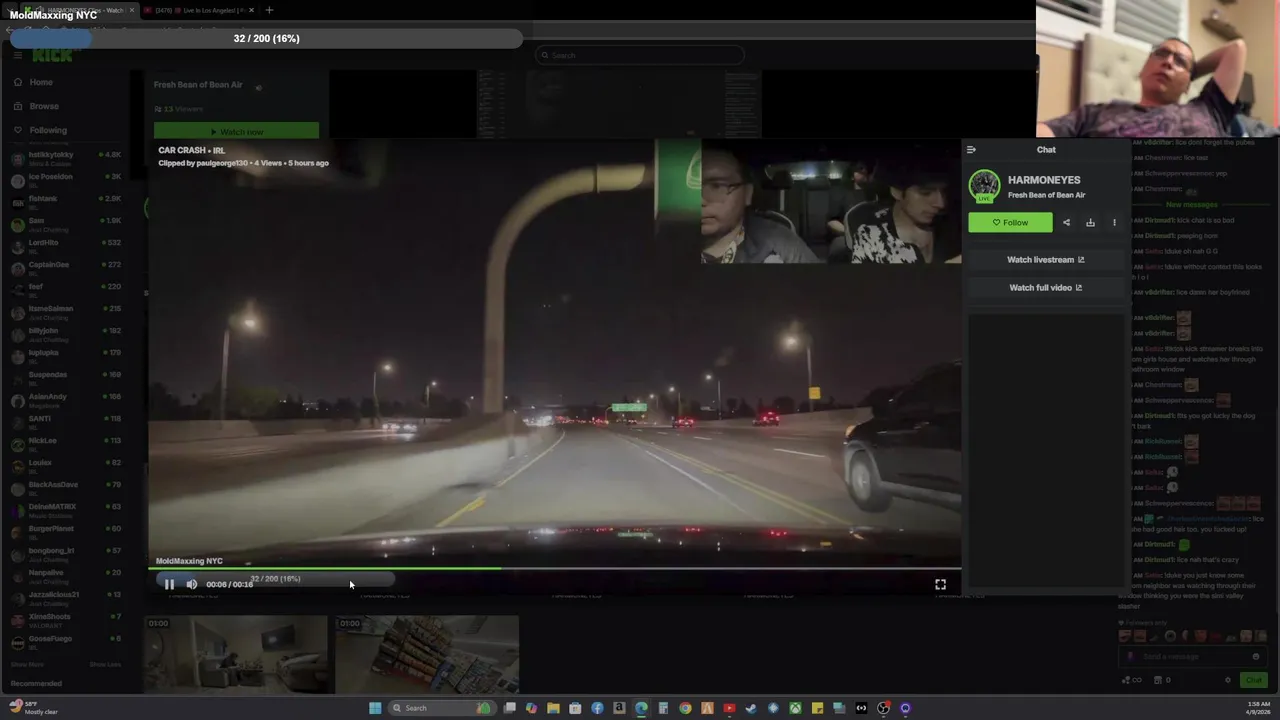
Task: Mute the clip volume speaker icon
Action: point(191,584)
